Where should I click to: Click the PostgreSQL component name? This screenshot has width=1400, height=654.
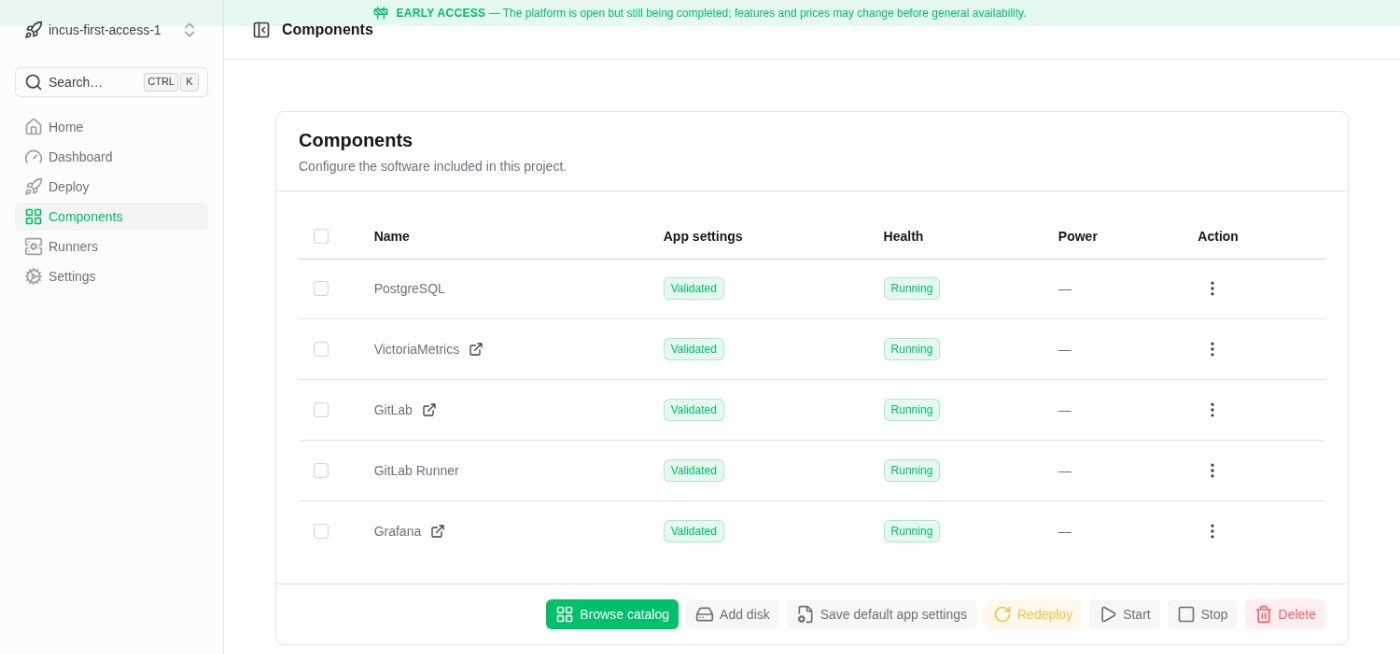[409, 288]
